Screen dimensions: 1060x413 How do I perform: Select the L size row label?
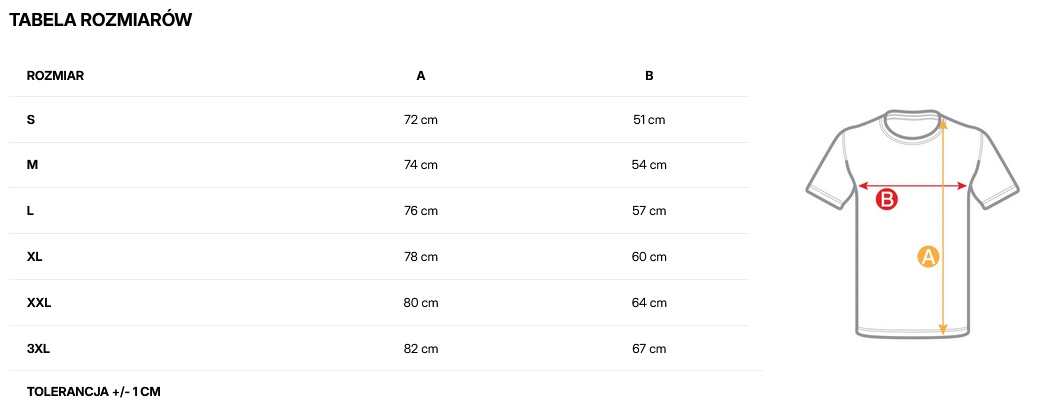click(x=31, y=211)
